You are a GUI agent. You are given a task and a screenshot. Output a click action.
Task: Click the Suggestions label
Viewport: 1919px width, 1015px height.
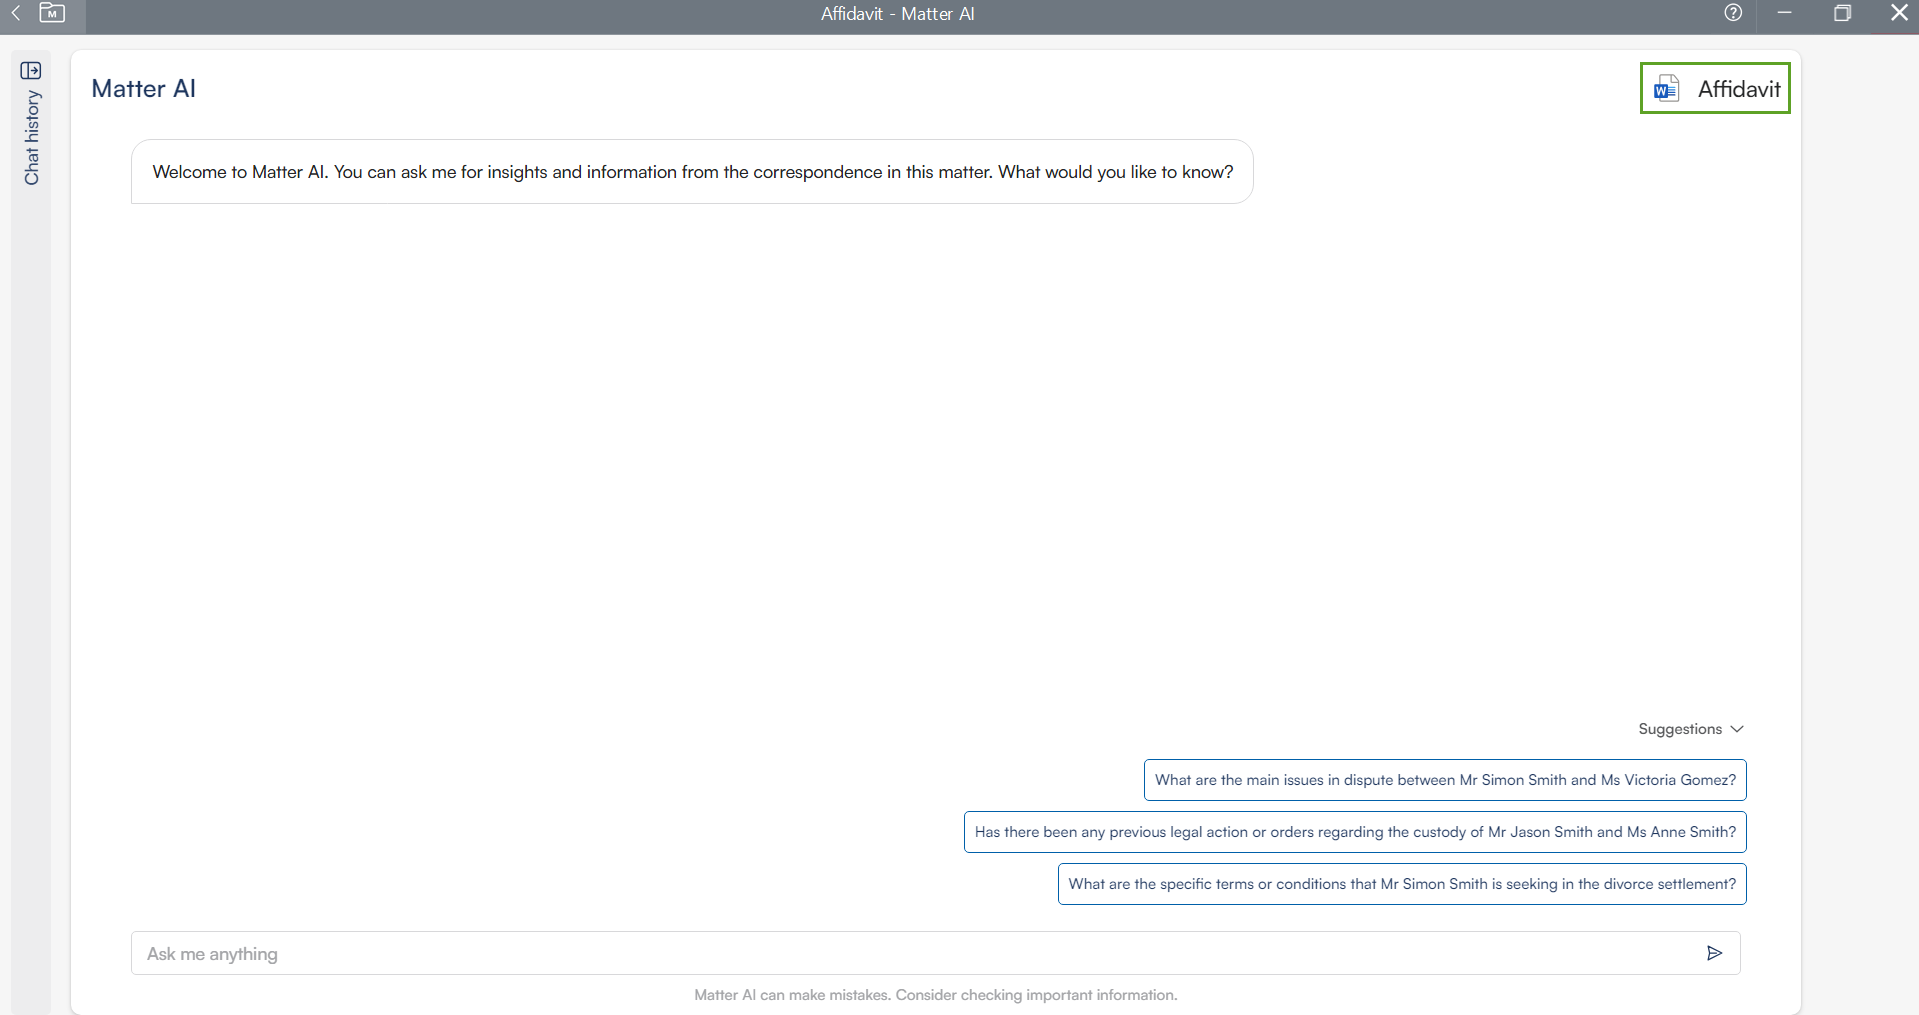point(1679,729)
